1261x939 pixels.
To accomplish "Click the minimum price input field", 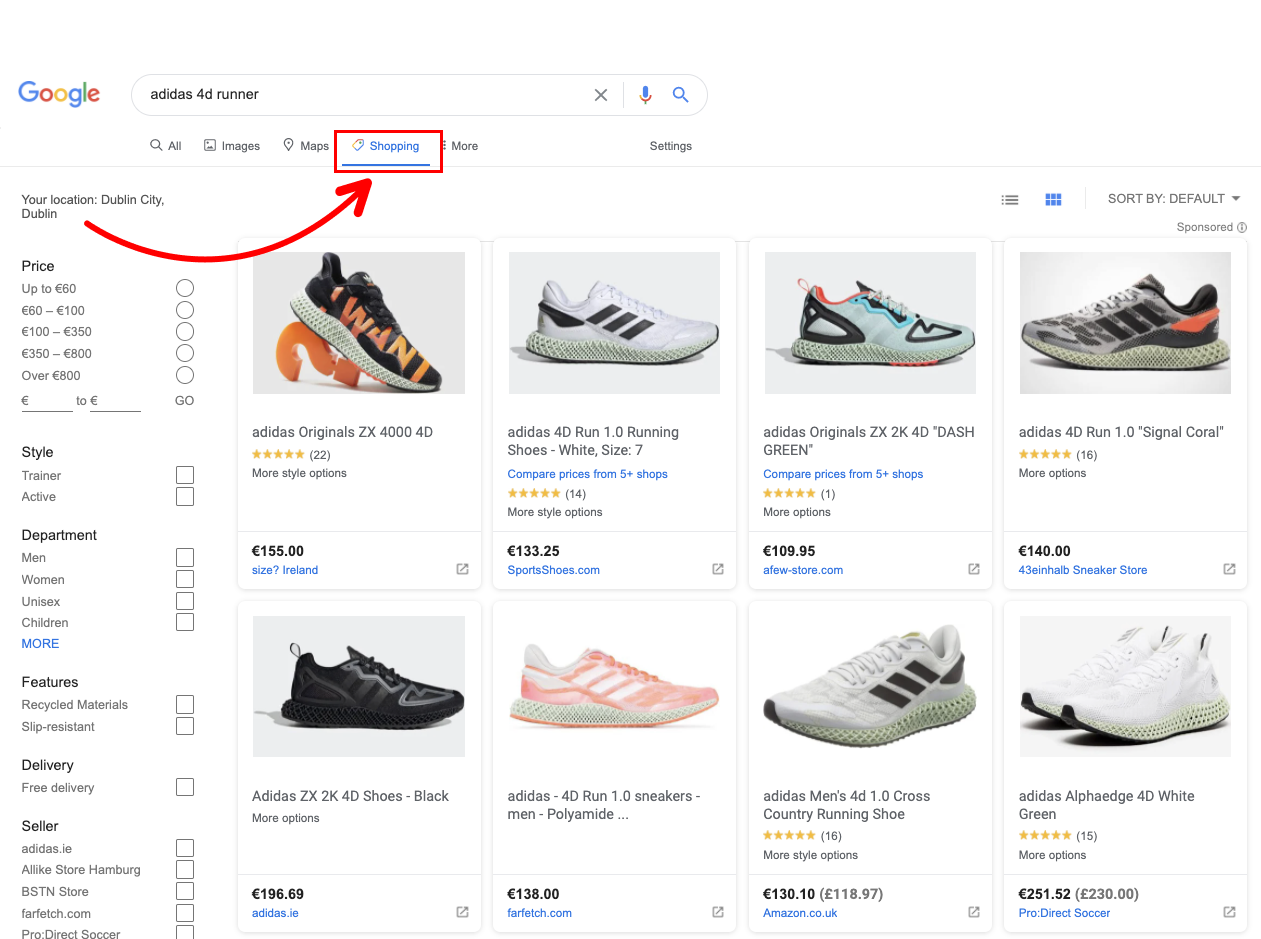I will [50, 401].
